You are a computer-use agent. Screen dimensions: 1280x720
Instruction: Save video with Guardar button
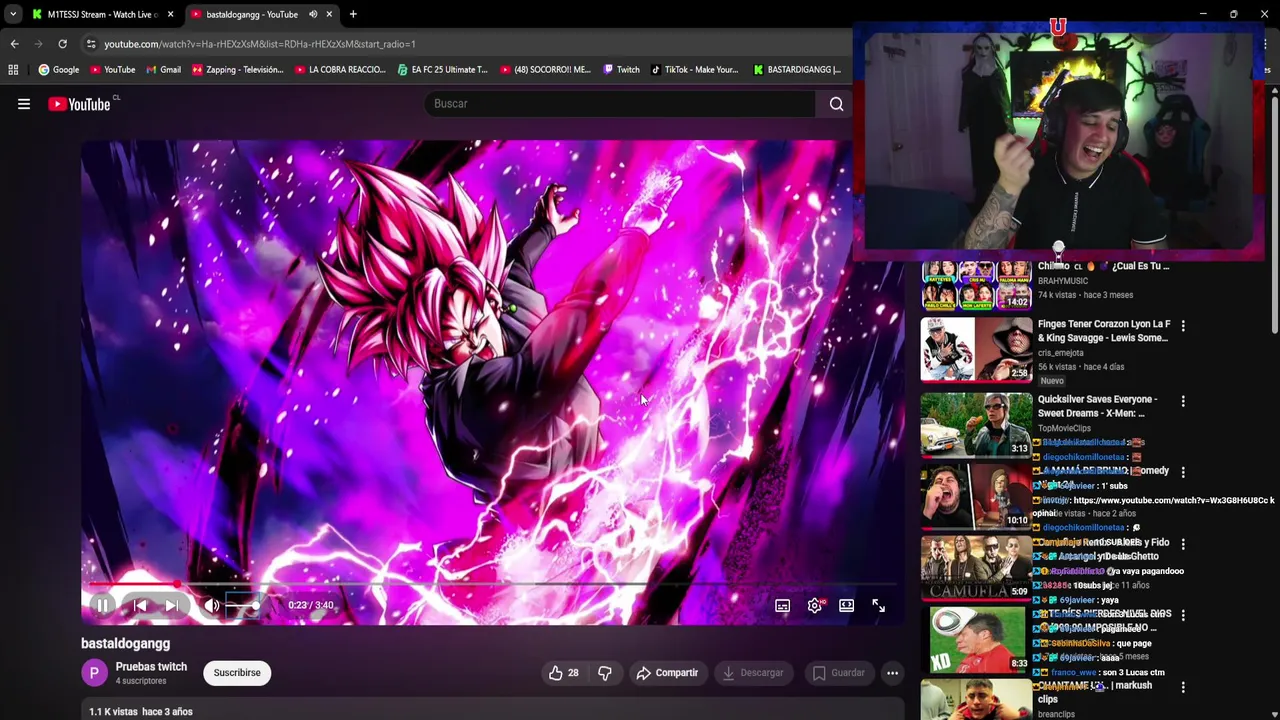[838, 673]
